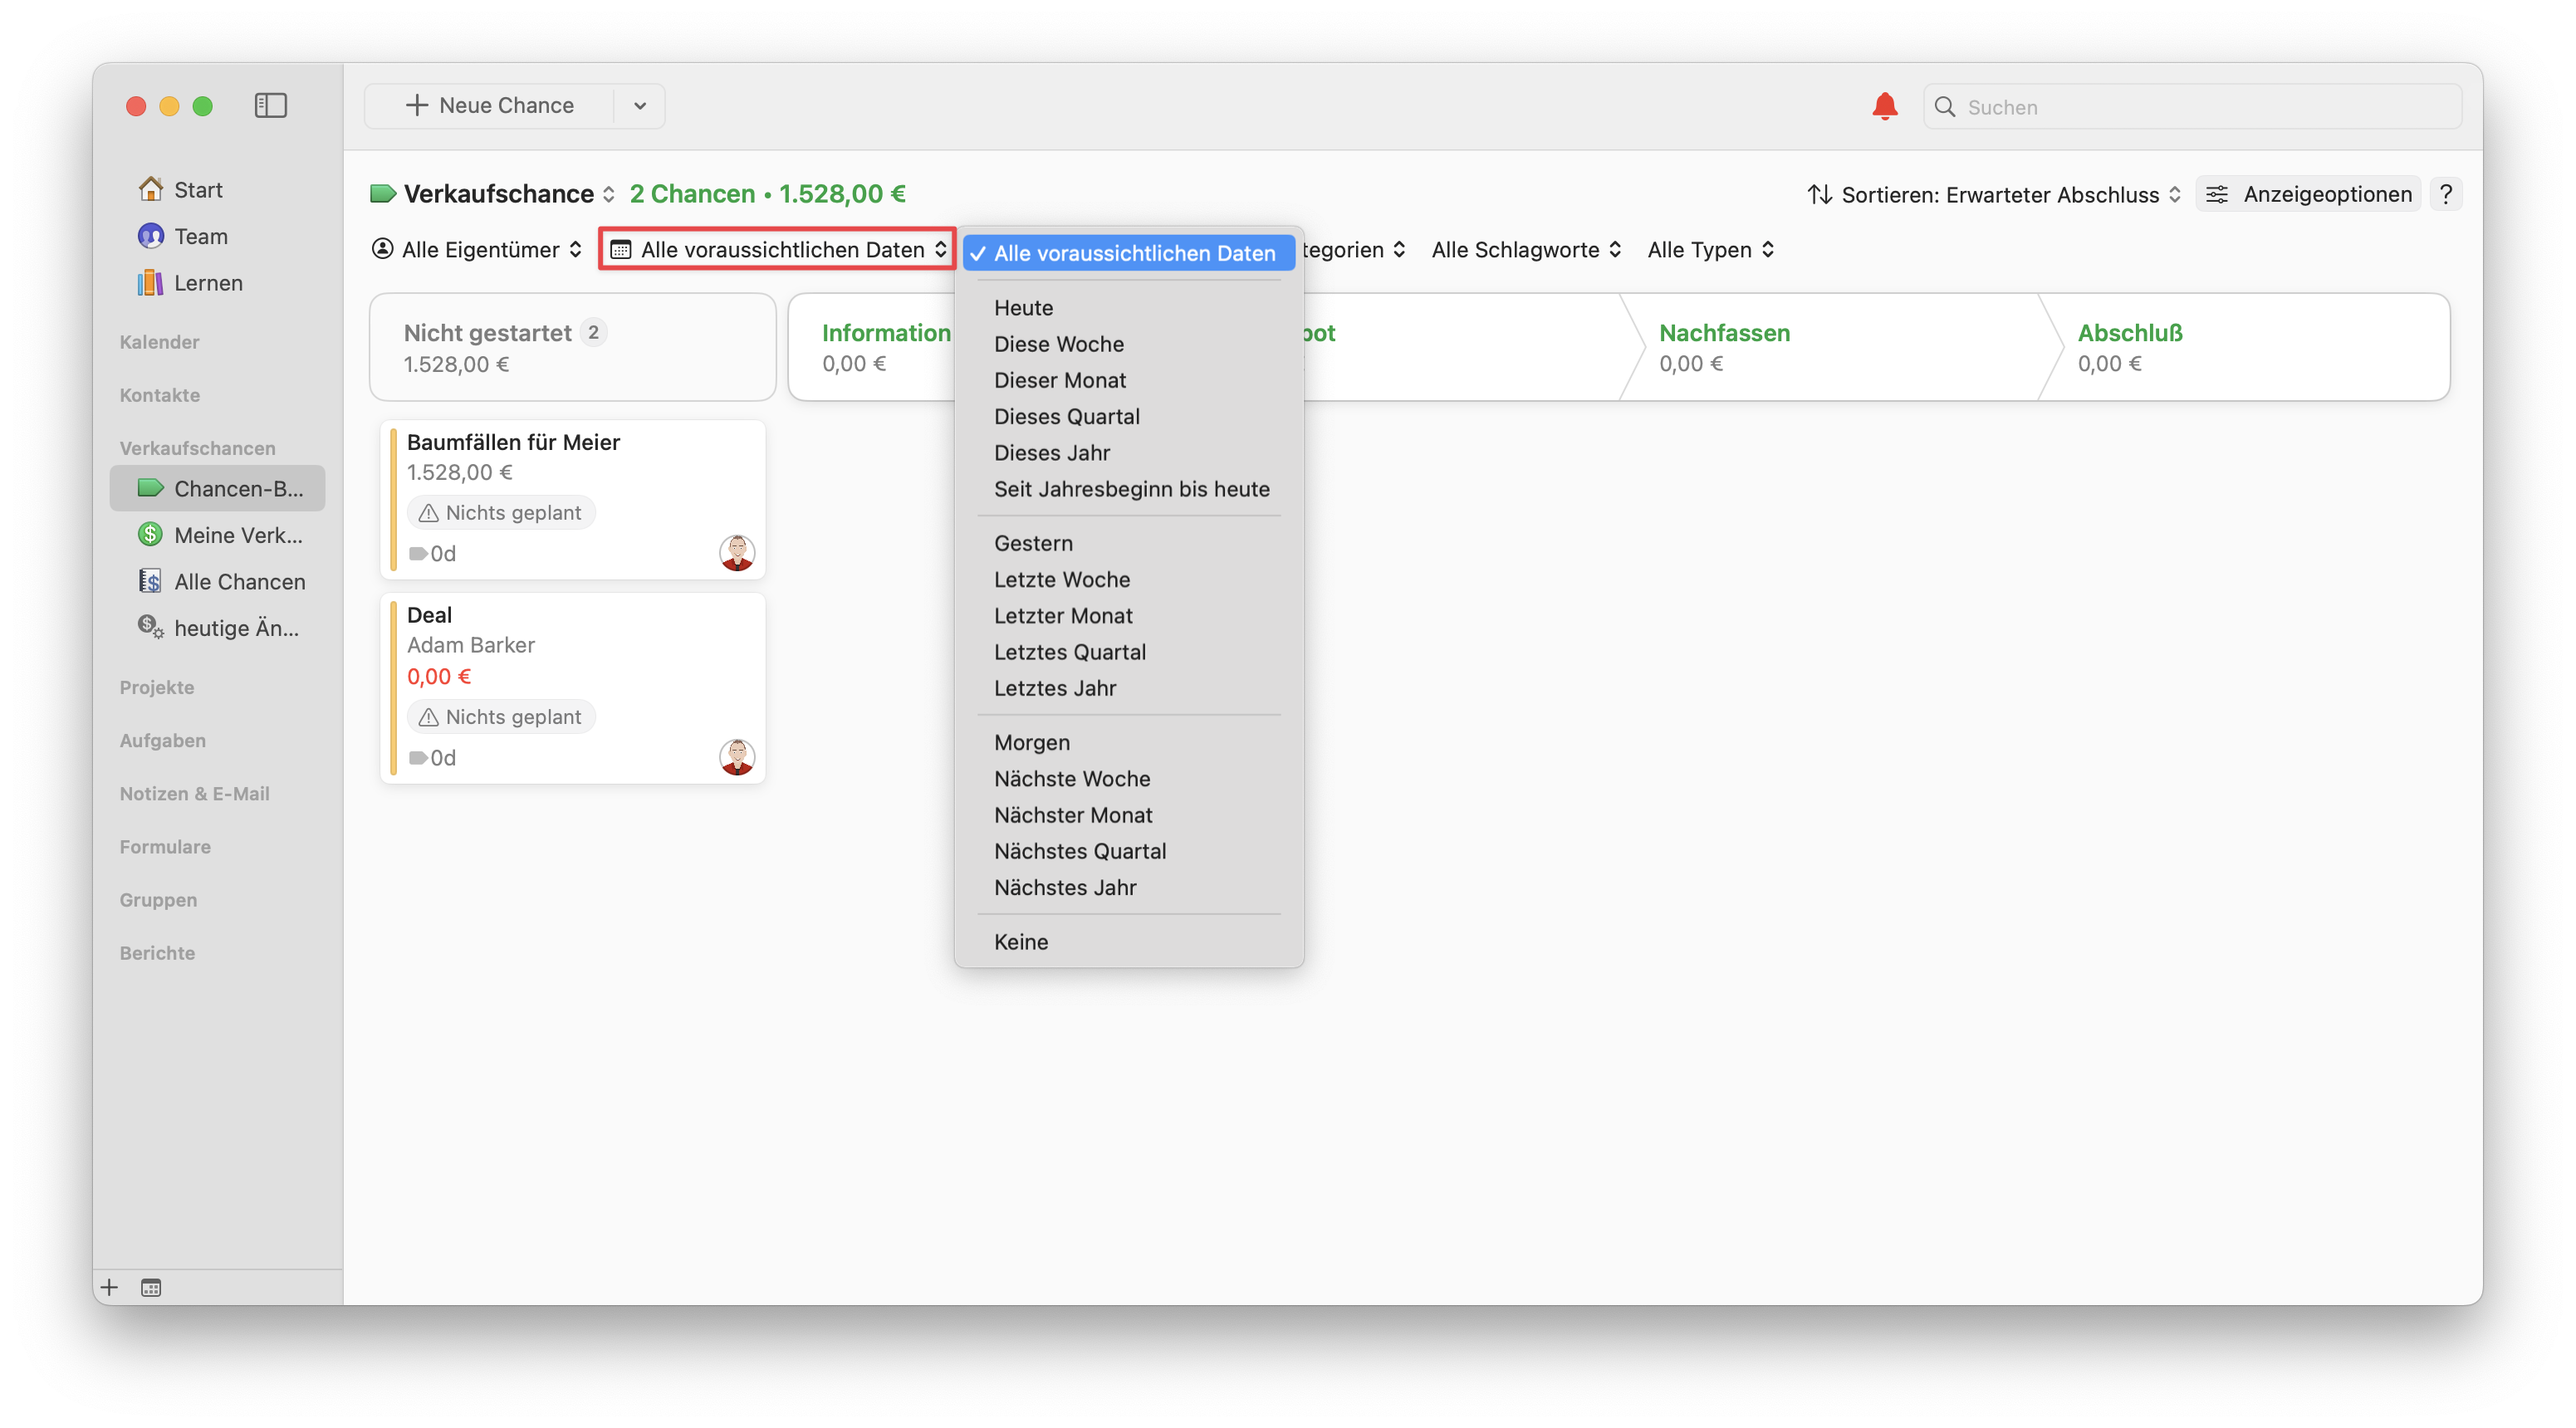Click the calendar icon at sidebar bottom
This screenshot has height=1428, width=2576.
tap(151, 1287)
